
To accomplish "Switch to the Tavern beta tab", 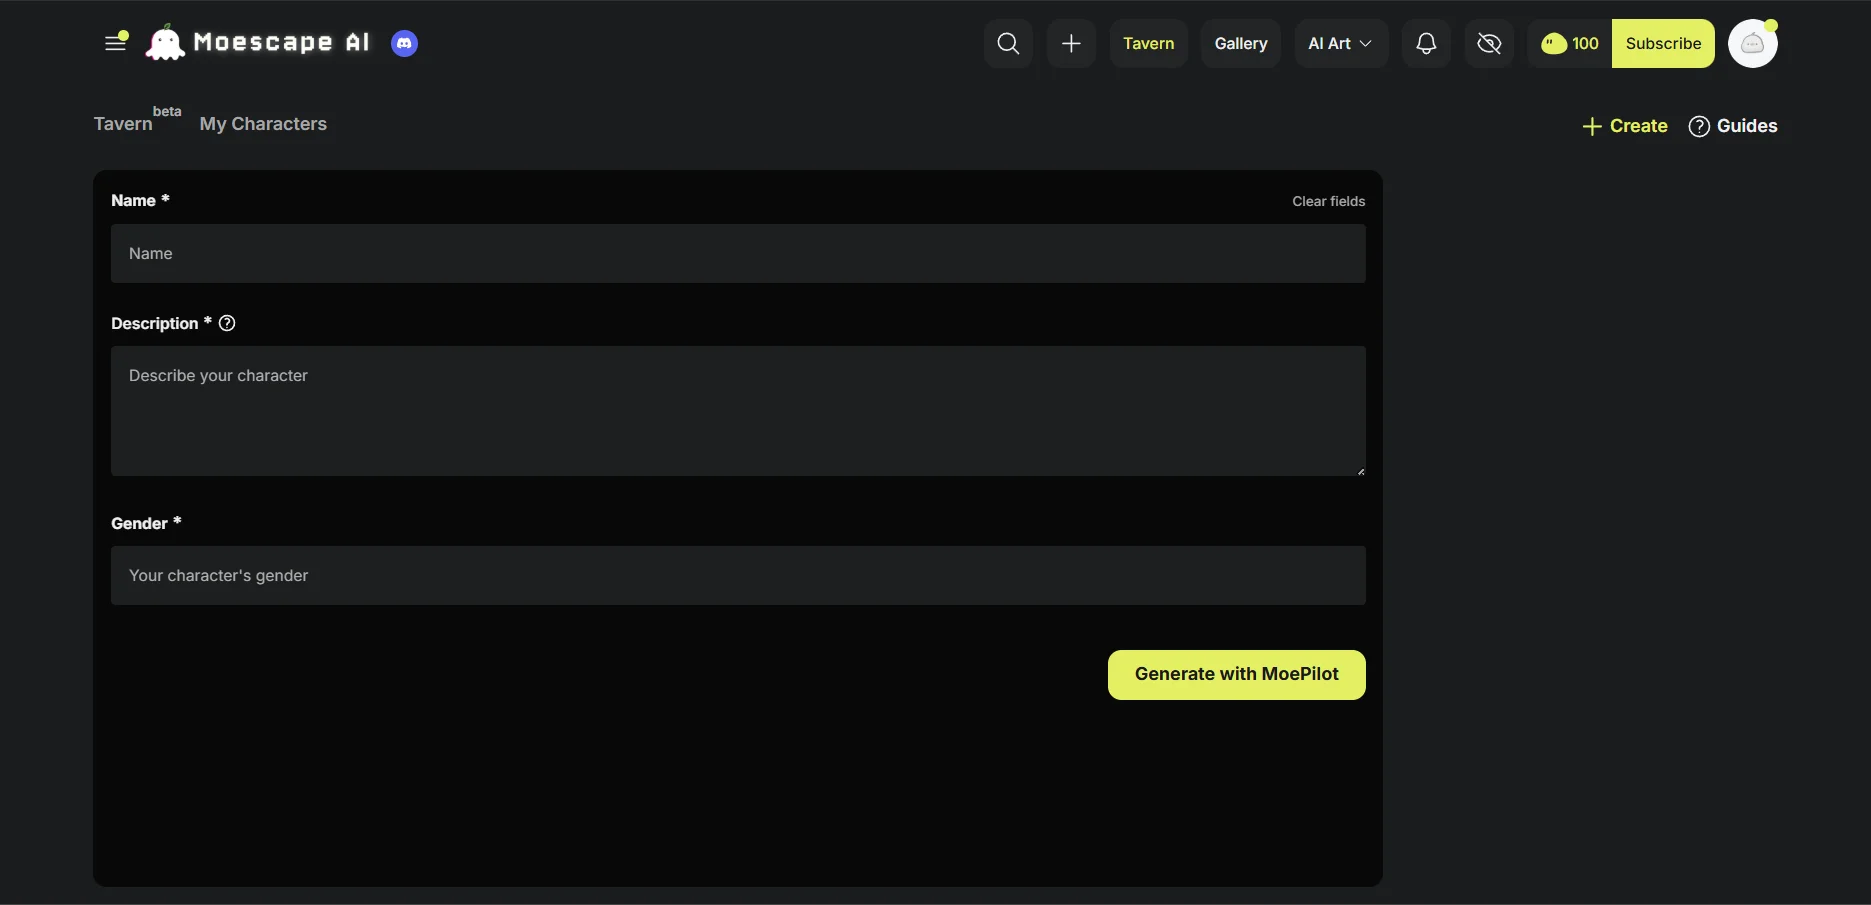I will tap(137, 120).
